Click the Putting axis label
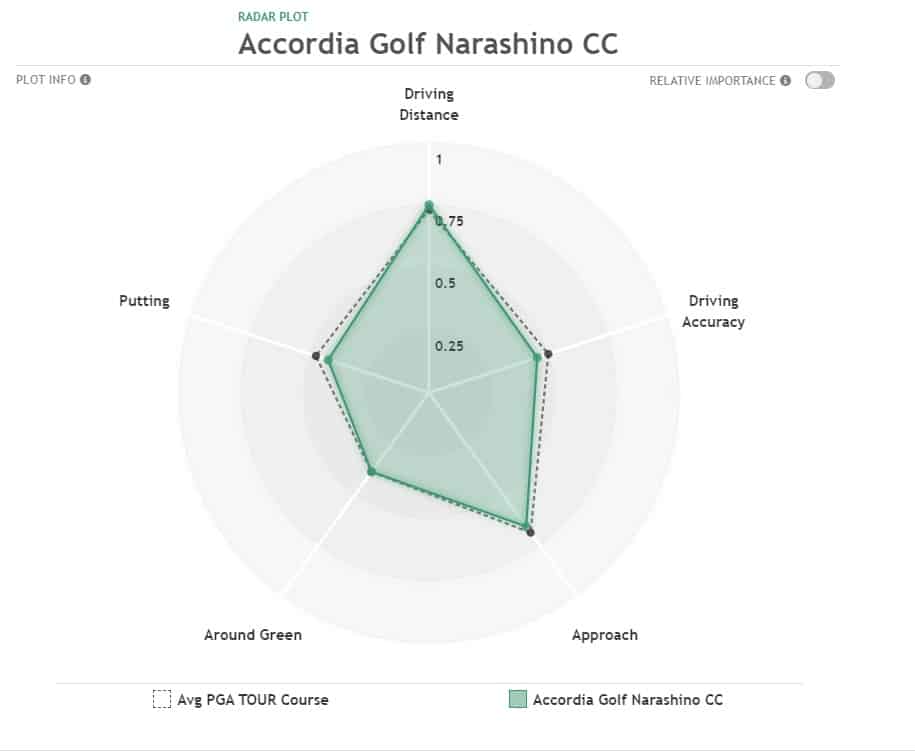This screenshot has height=752, width=915. [x=144, y=301]
